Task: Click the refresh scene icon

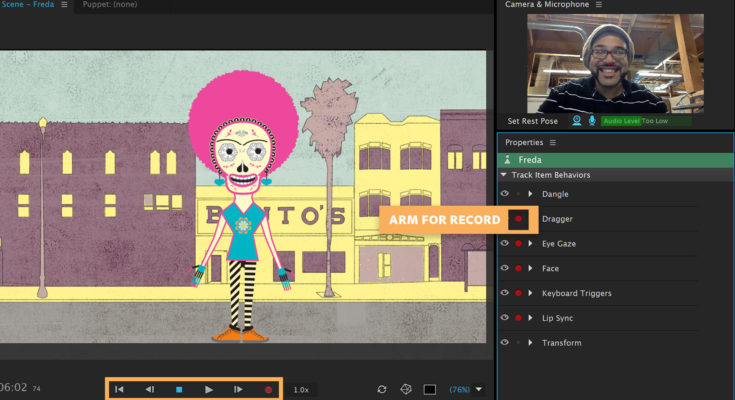Action: [x=382, y=389]
